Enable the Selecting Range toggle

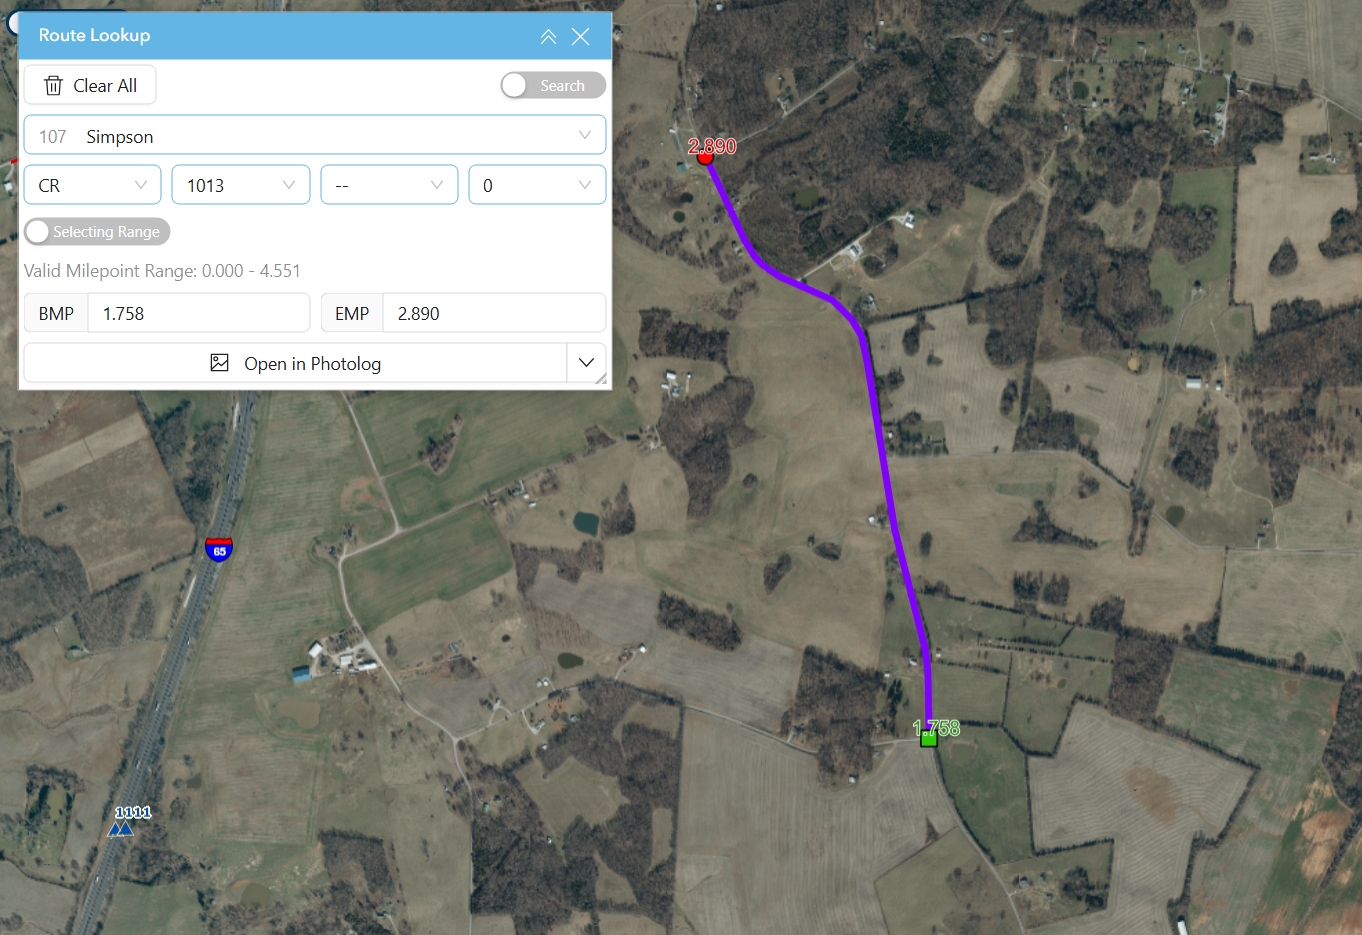[x=97, y=232]
